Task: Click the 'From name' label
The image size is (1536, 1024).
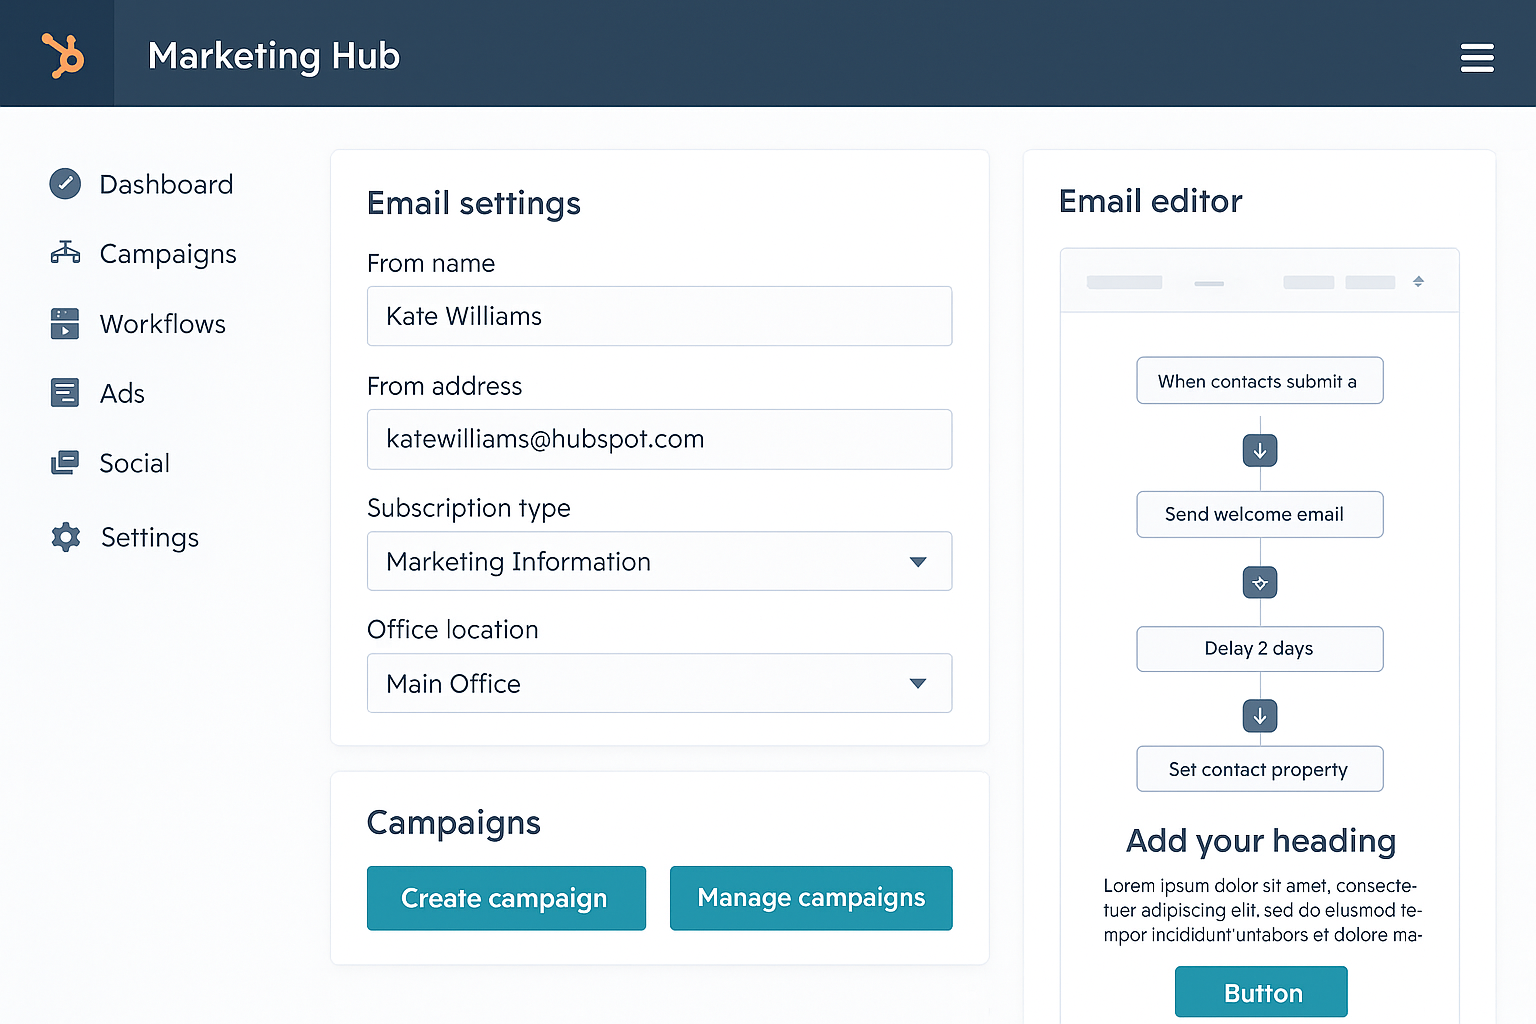Action: coord(431,263)
